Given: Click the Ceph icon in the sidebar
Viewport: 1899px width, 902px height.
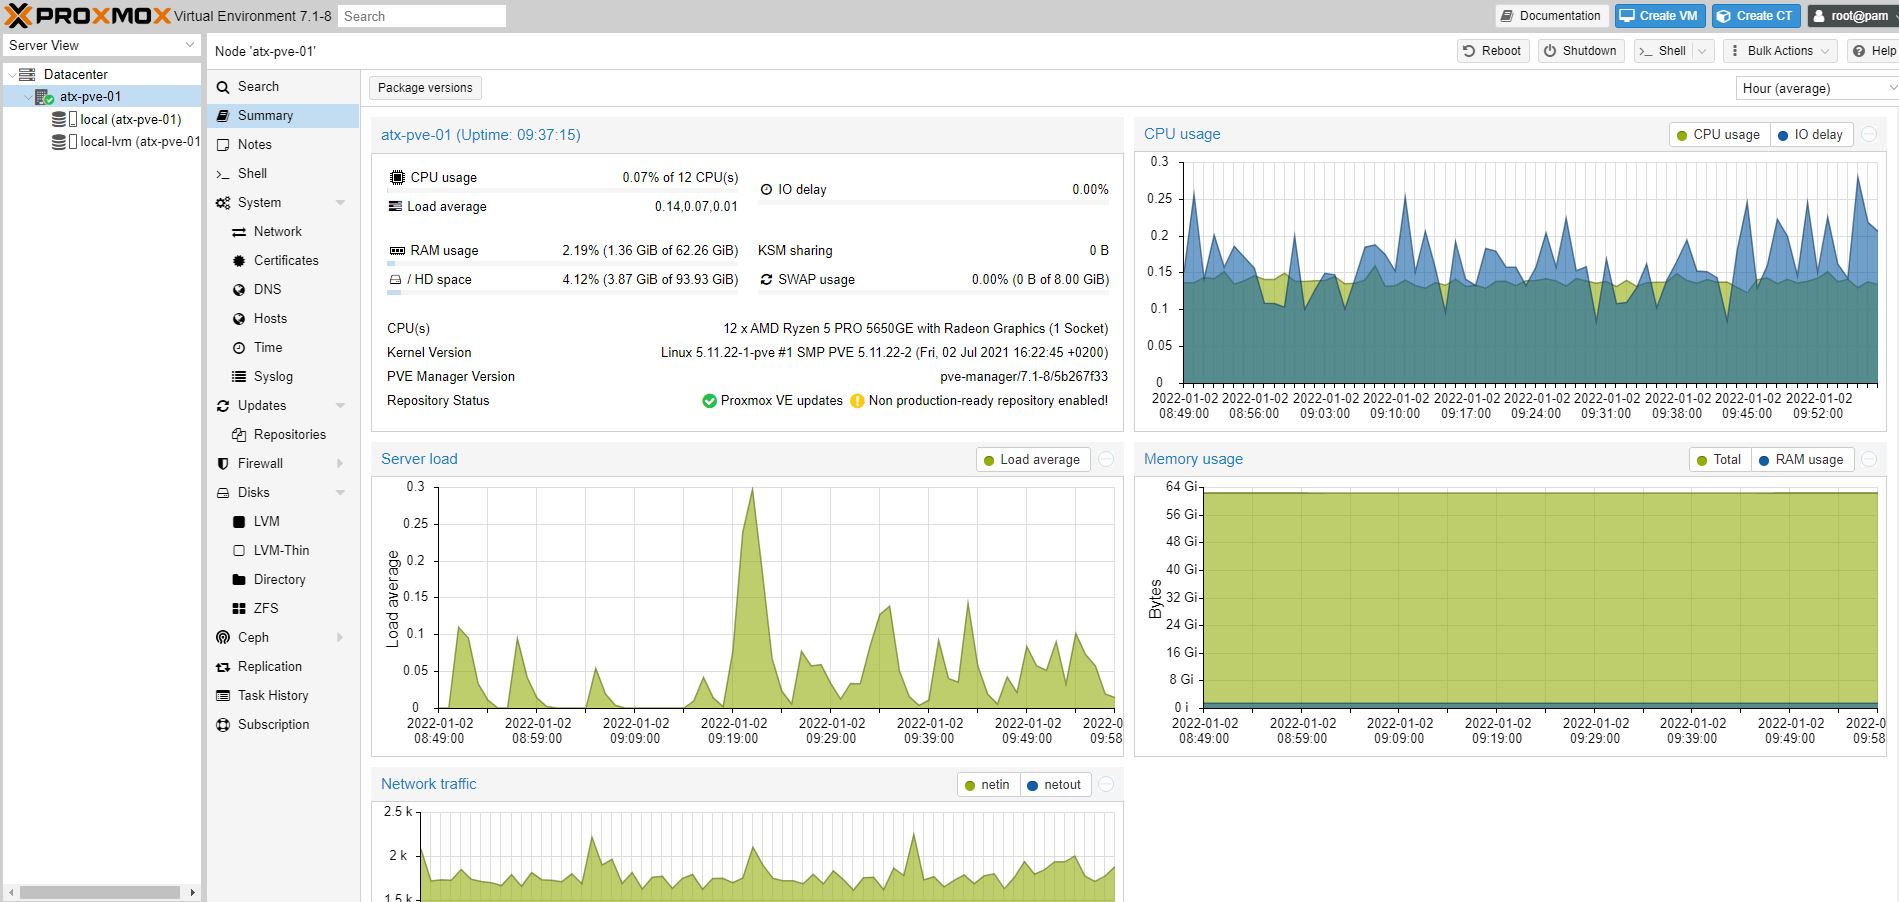Looking at the screenshot, I should (223, 637).
